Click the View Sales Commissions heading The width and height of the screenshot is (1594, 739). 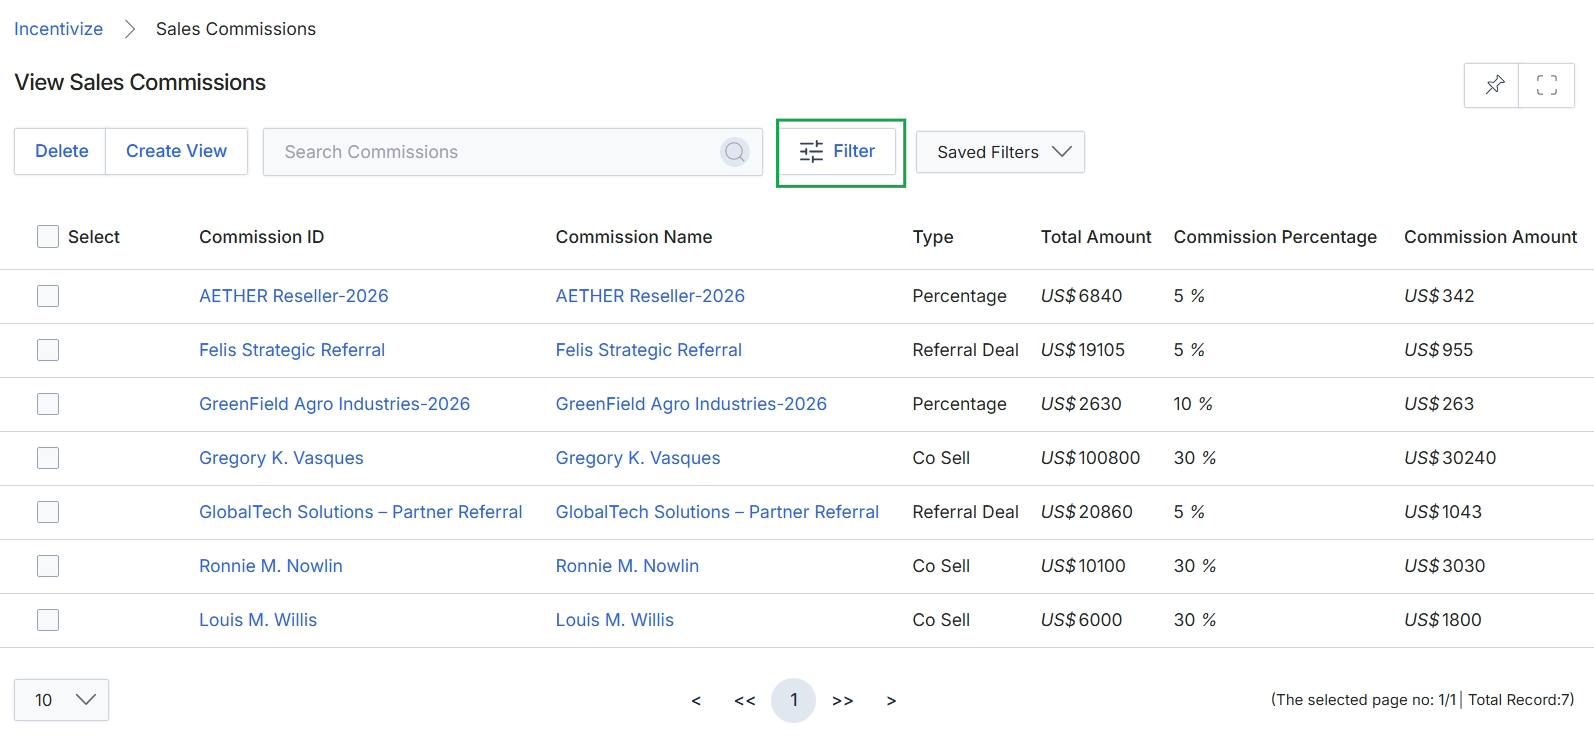point(140,82)
